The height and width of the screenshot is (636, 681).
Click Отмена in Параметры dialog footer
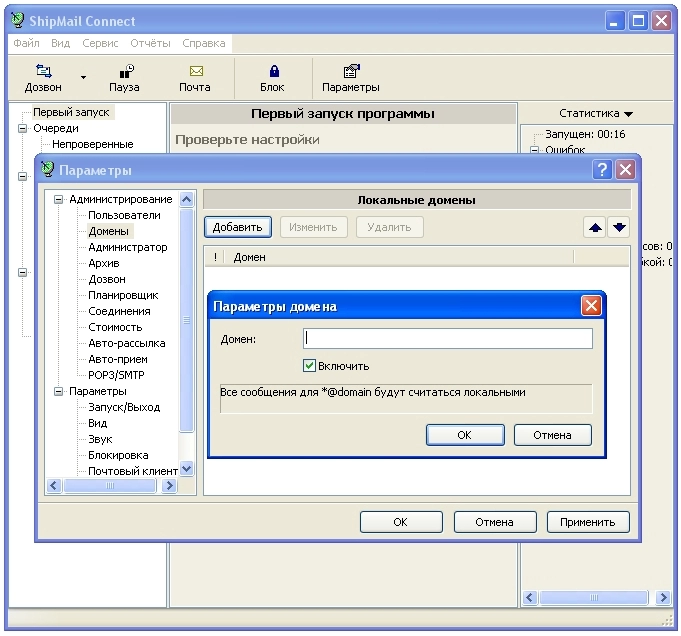(x=495, y=522)
